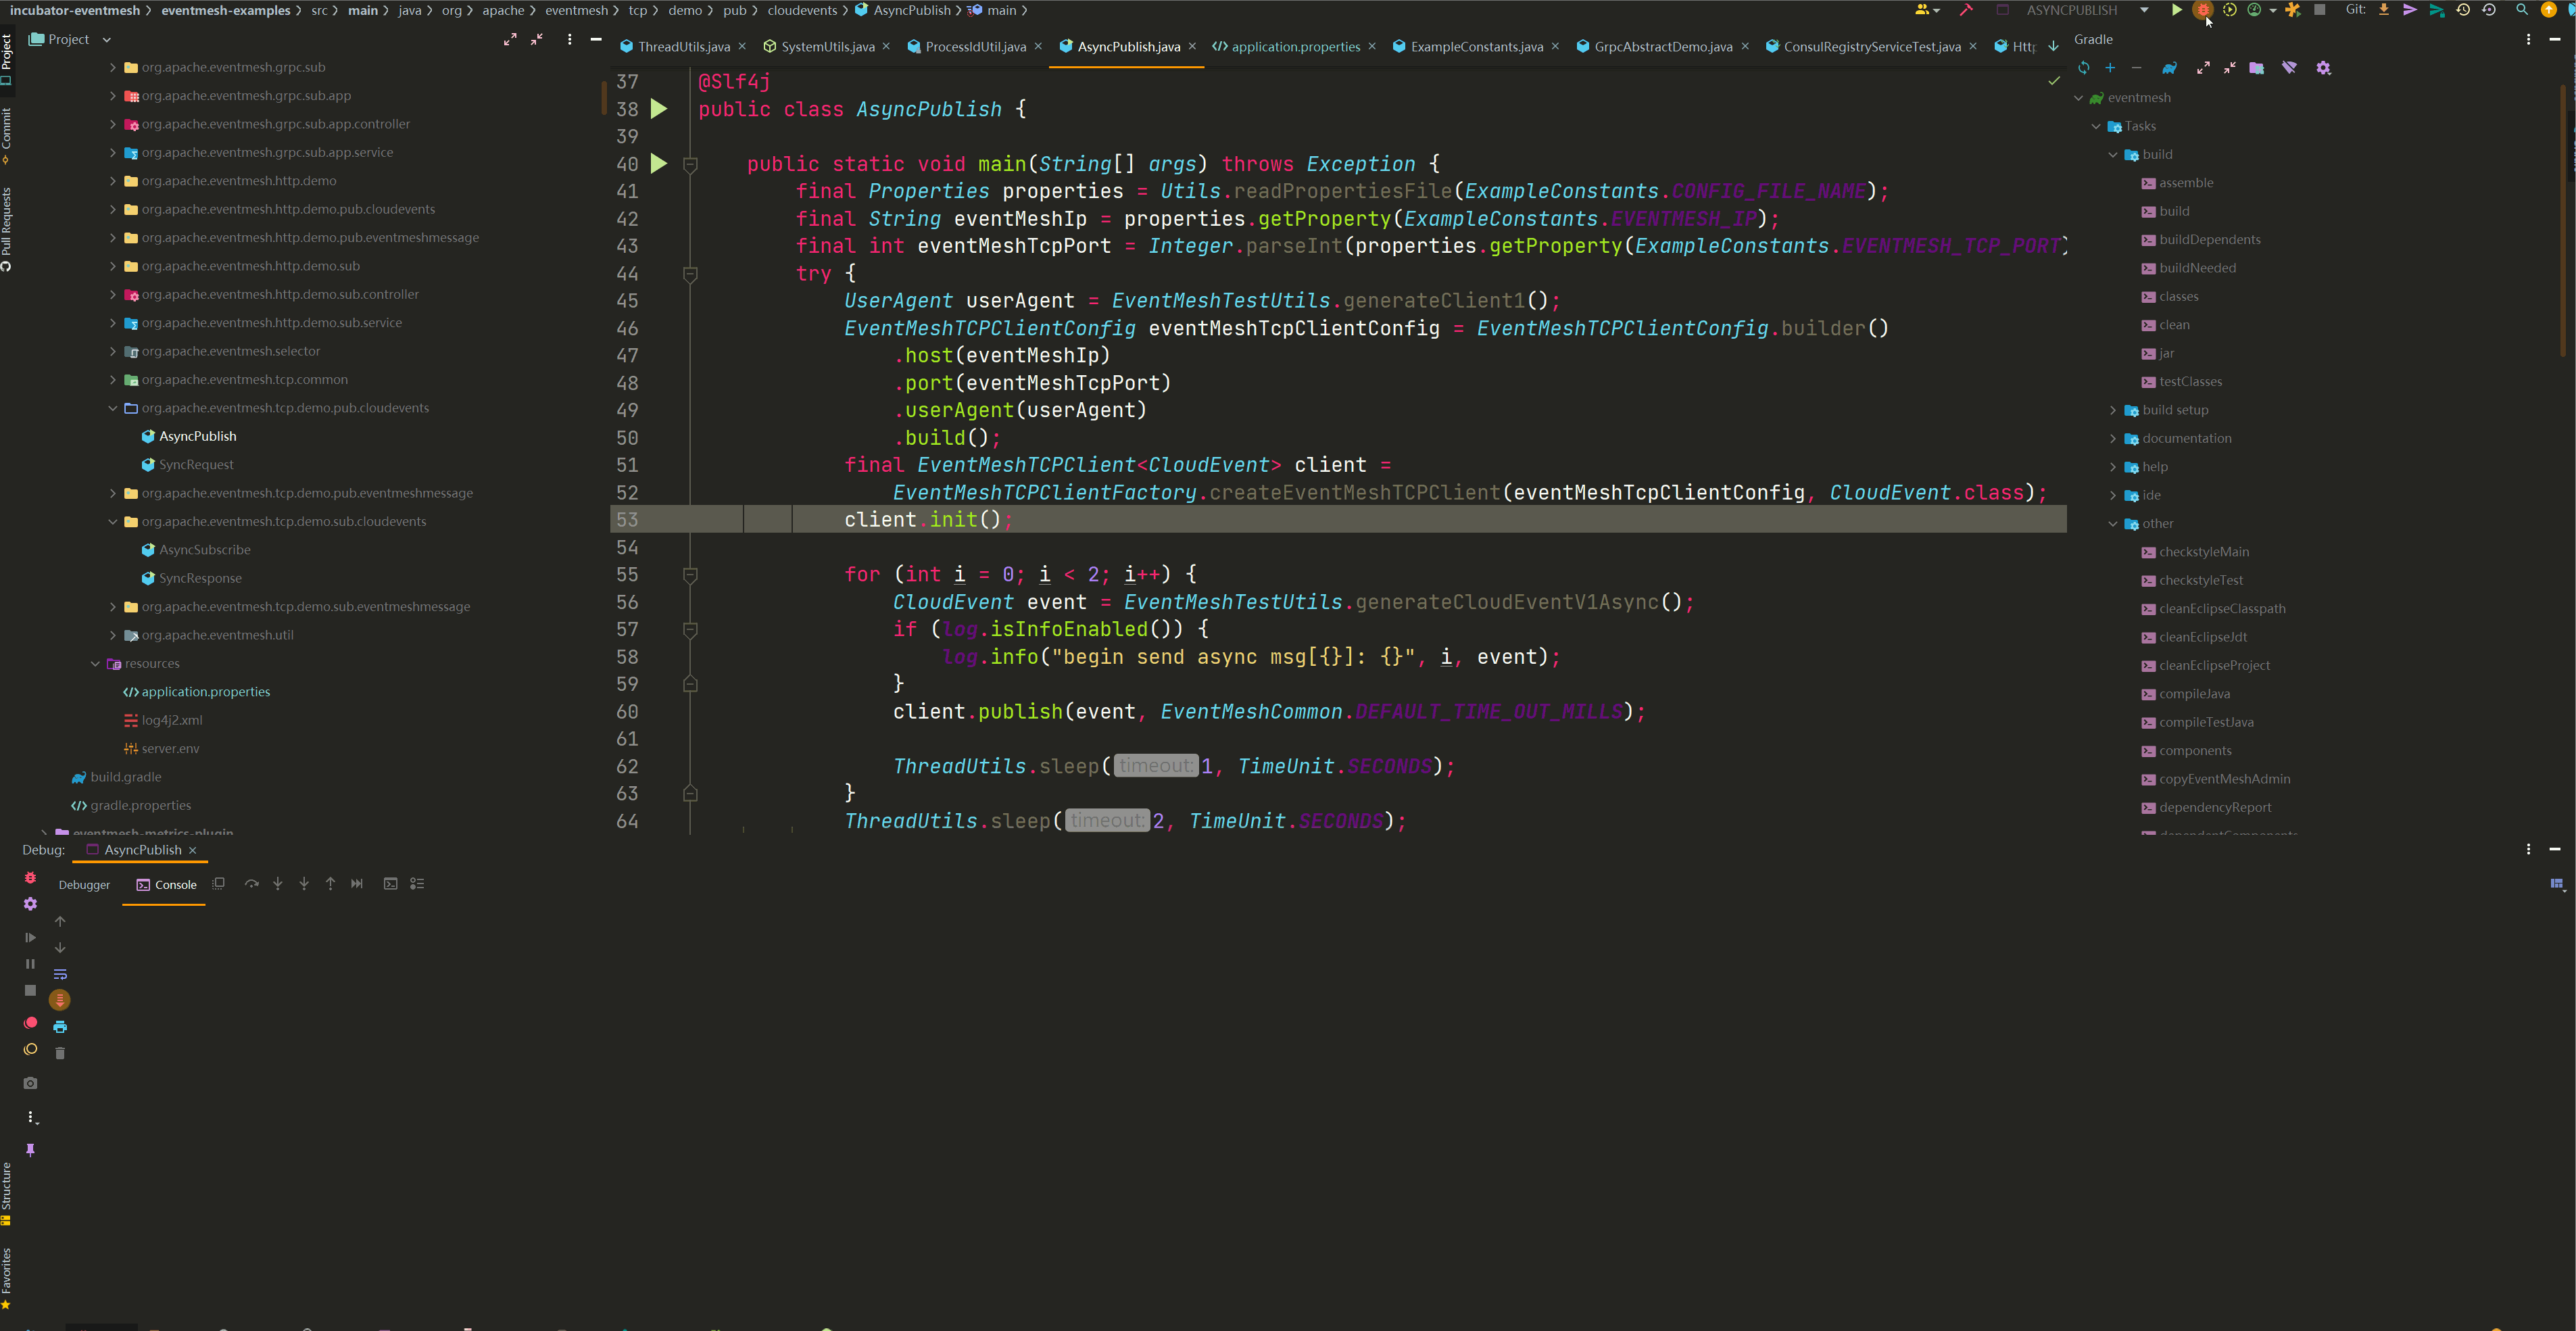Image resolution: width=2576 pixels, height=1331 pixels.
Task: Open SyncRequest class in project tree
Action: point(196,465)
